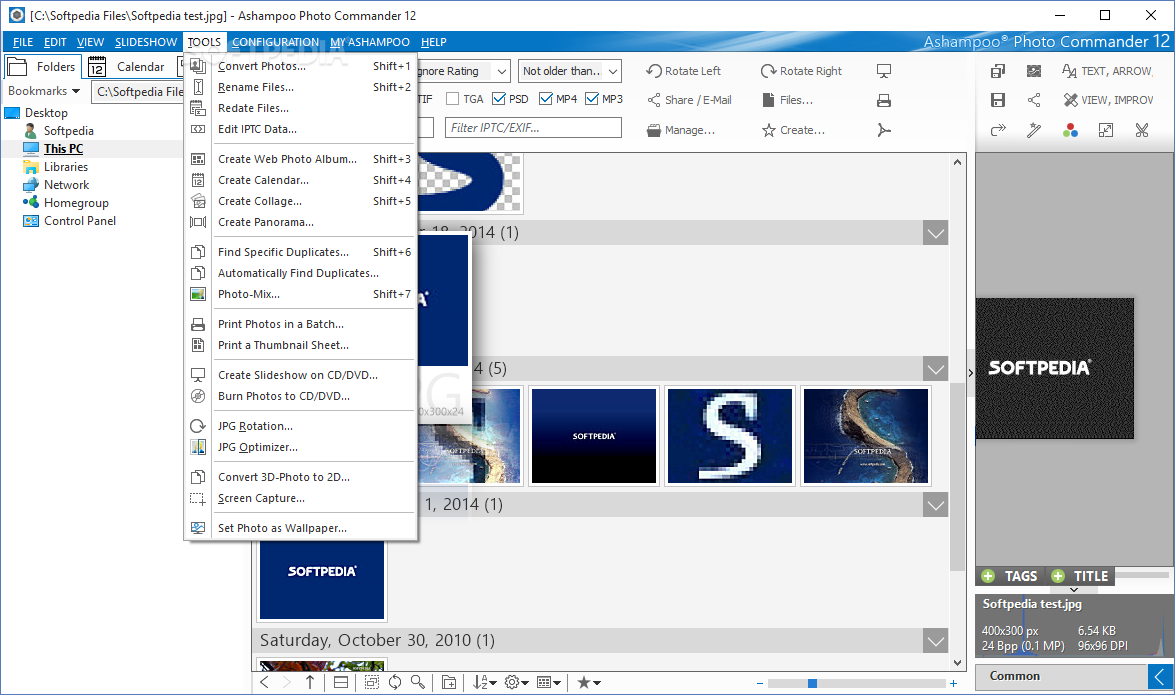Select the magic wand optimize icon
The image size is (1175, 695).
point(1034,130)
